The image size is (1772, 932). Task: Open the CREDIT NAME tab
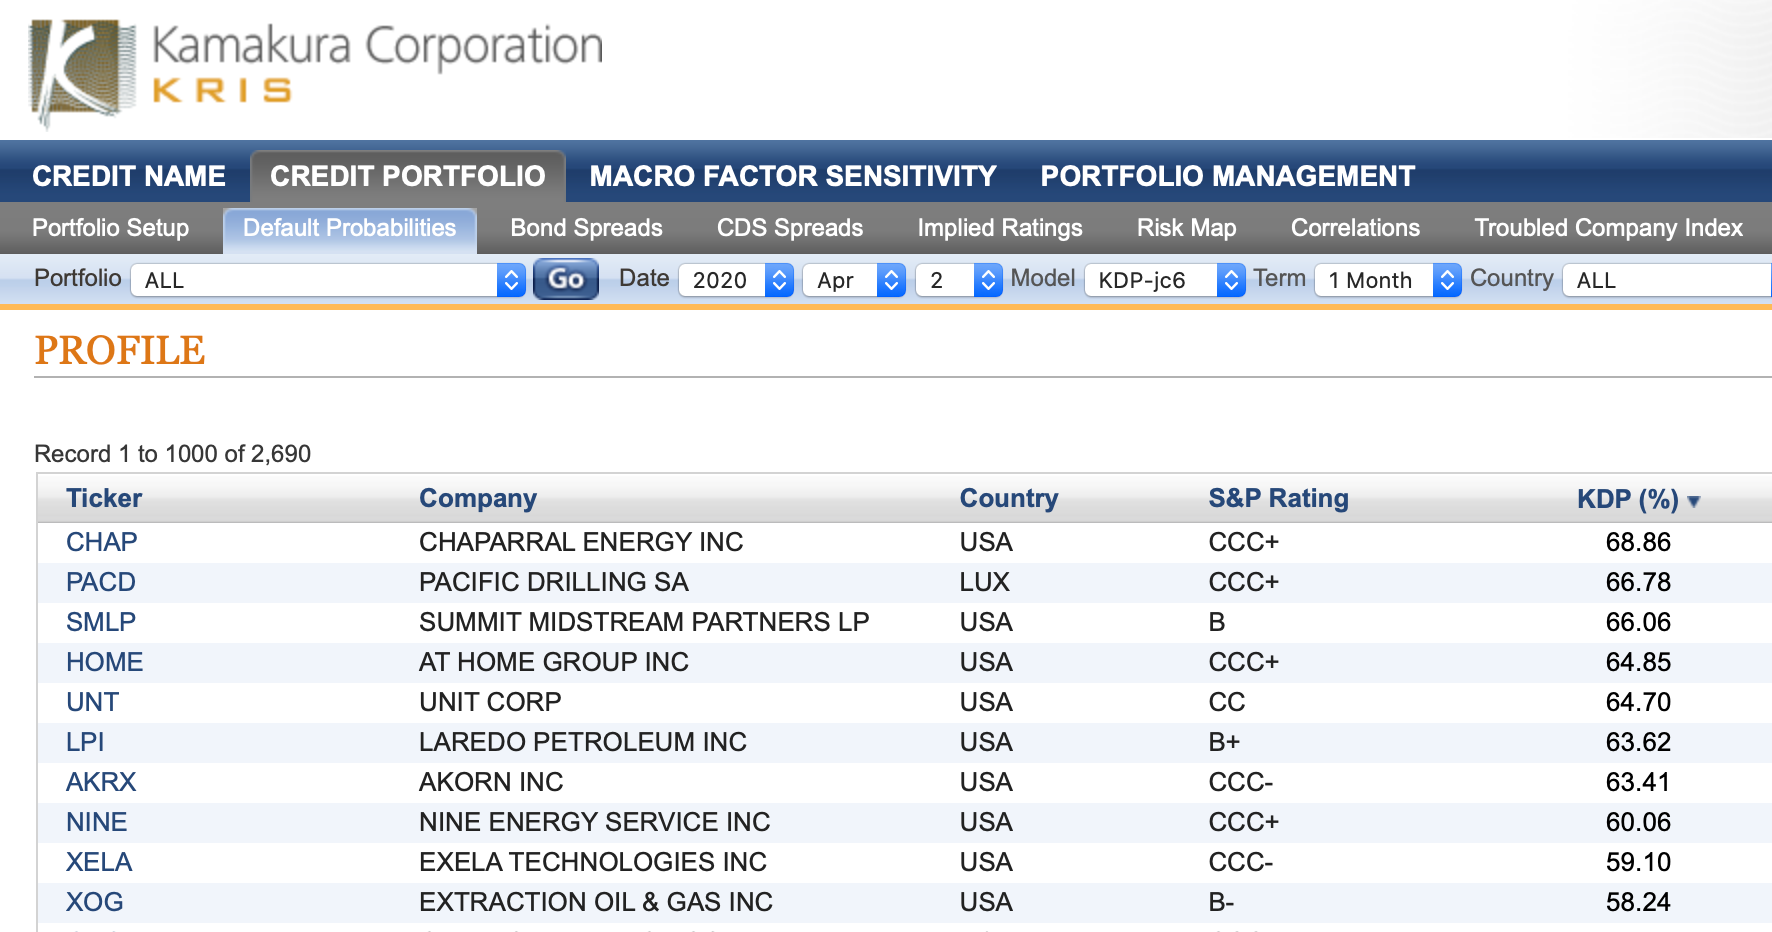tap(129, 176)
